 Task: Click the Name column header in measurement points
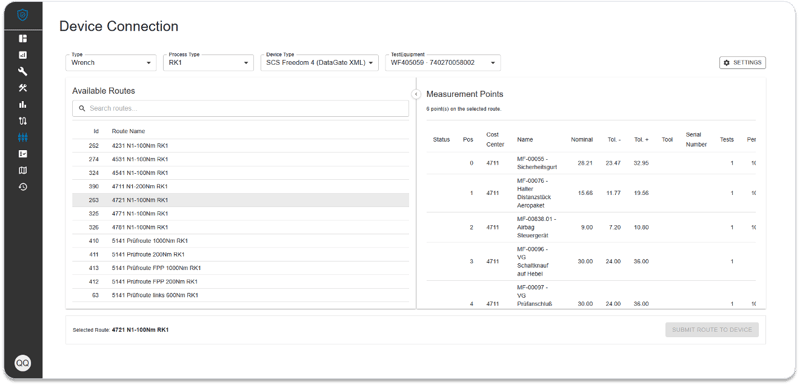pos(525,140)
